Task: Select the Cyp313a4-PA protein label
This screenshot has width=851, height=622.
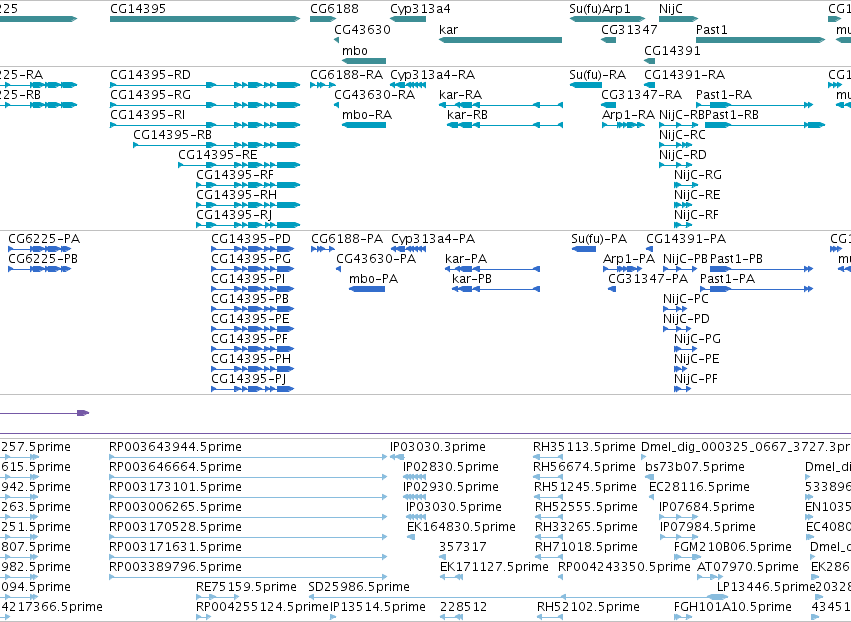Action: pyautogui.click(x=433, y=239)
